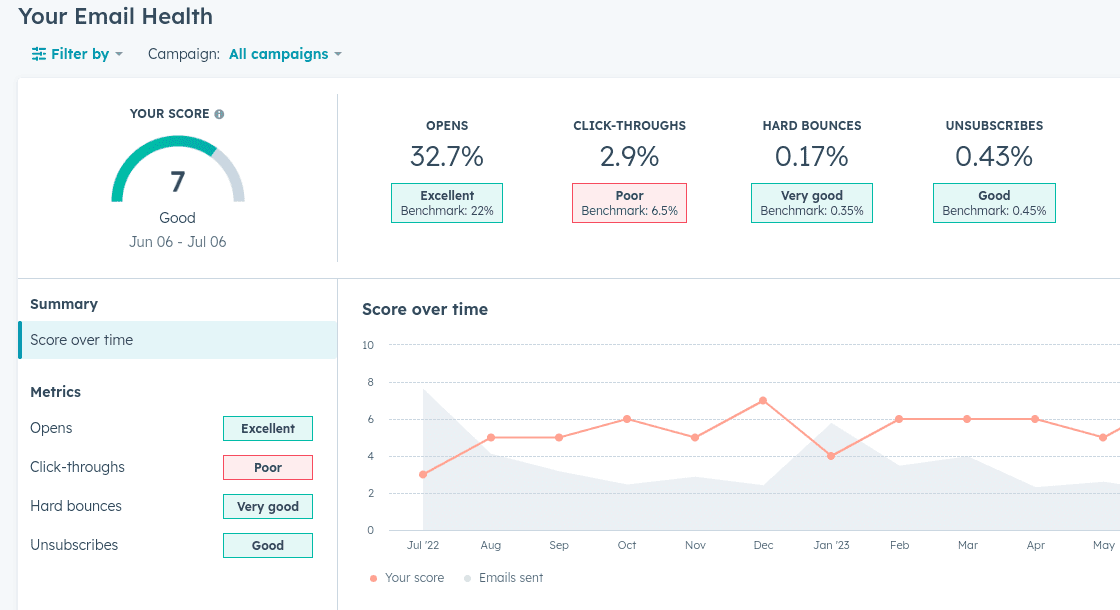
Task: Expand the chevron next to All campaigns
Action: [337, 54]
